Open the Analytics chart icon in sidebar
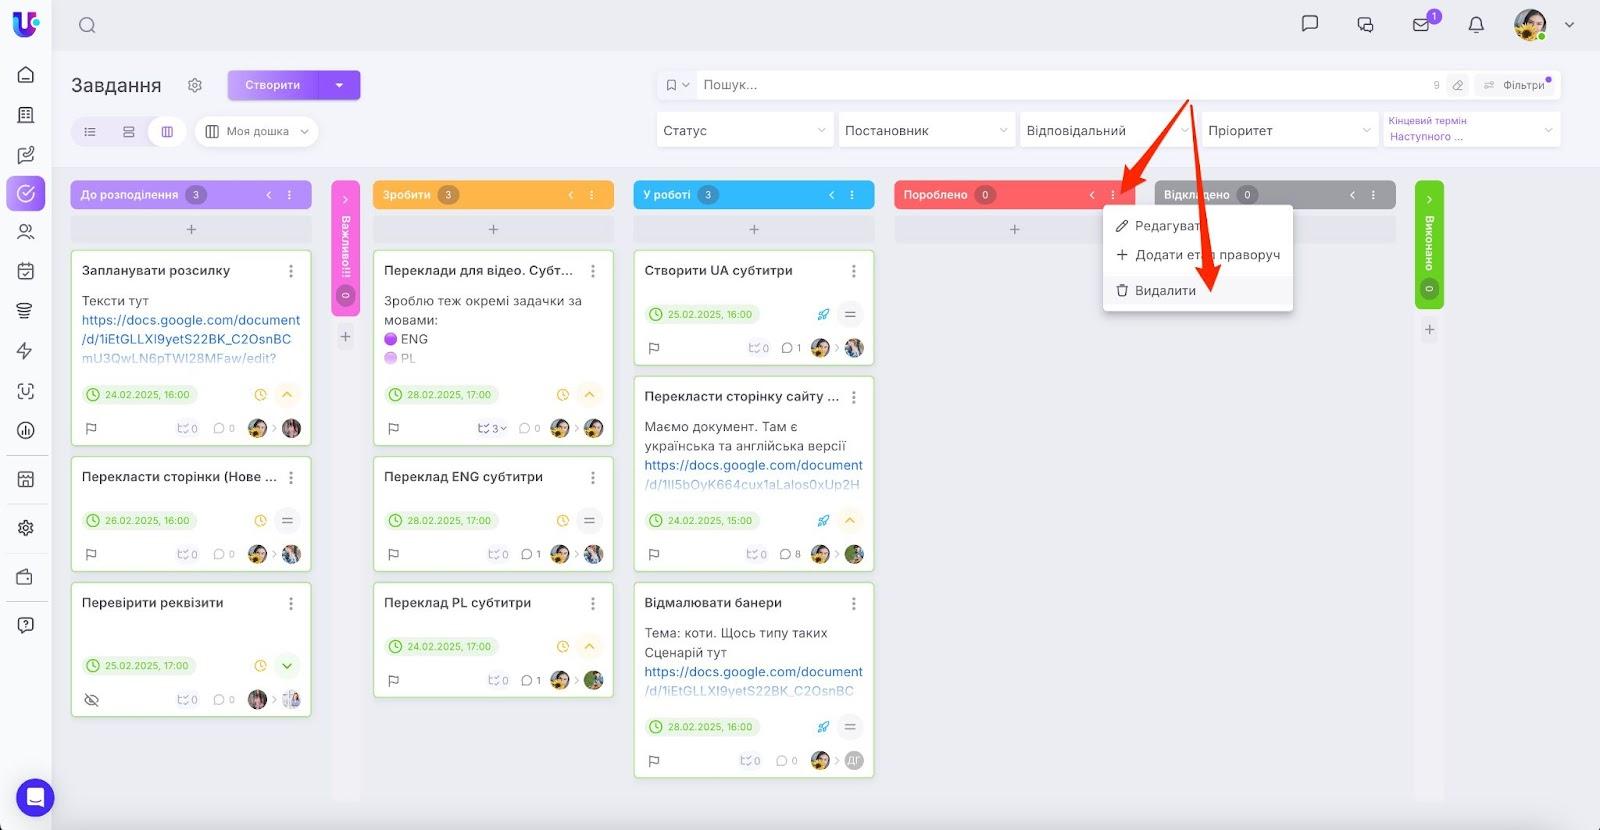 pos(26,430)
